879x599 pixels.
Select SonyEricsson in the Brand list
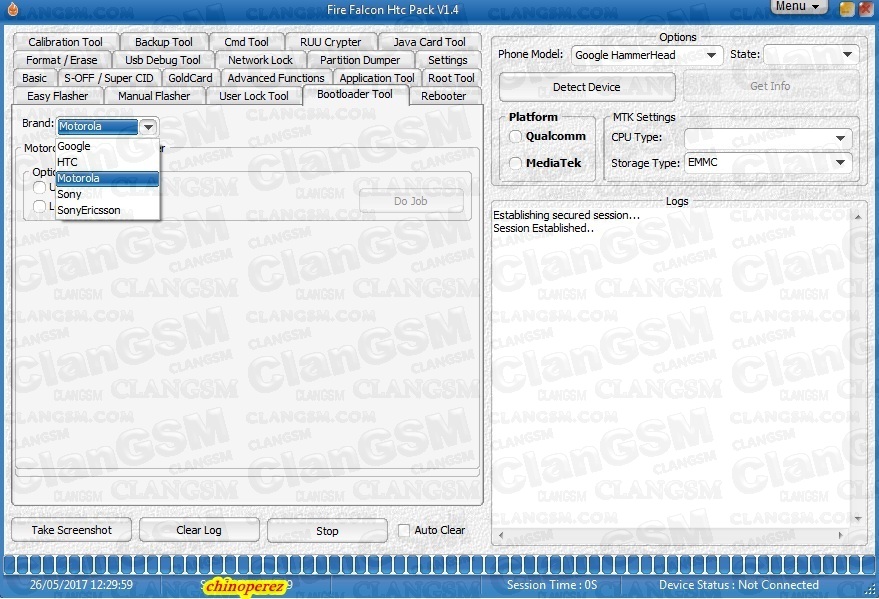click(108, 210)
